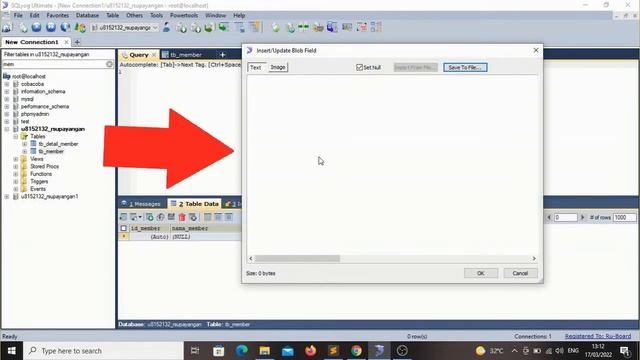Click the Registered To link in status bar

[x=598, y=336]
